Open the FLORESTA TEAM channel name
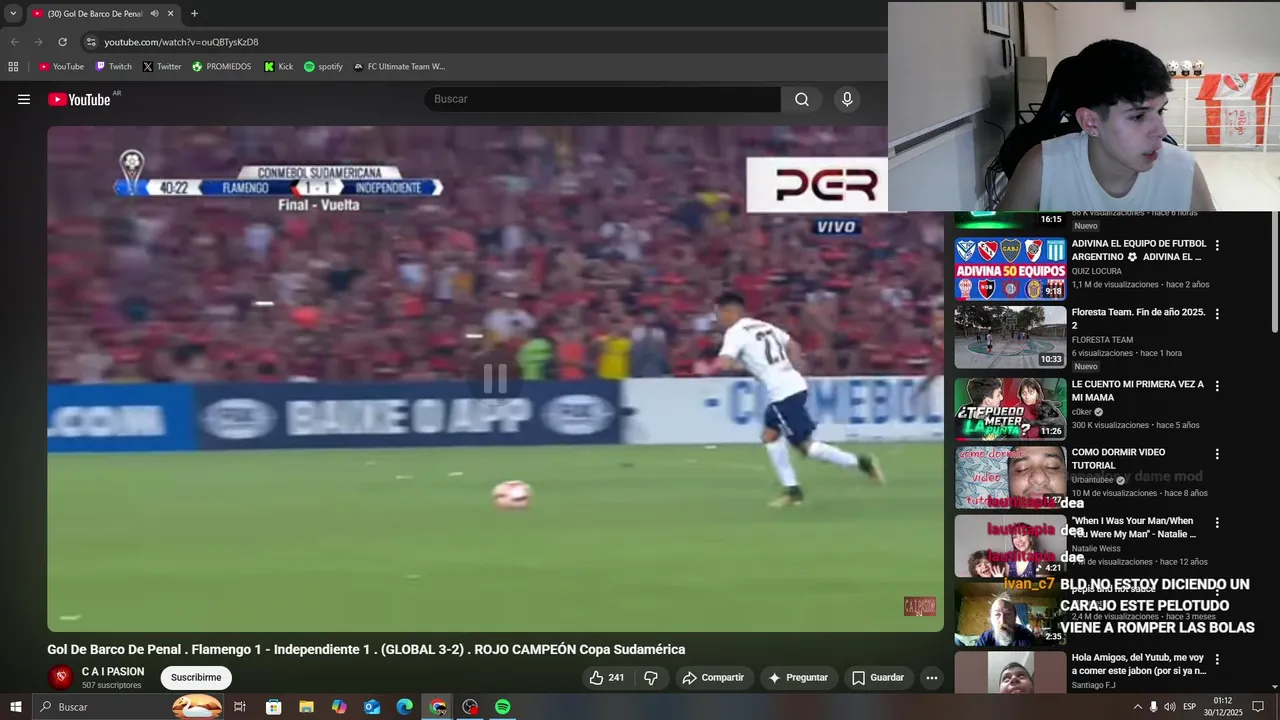Image resolution: width=1280 pixels, height=720 pixels. 1102,340
